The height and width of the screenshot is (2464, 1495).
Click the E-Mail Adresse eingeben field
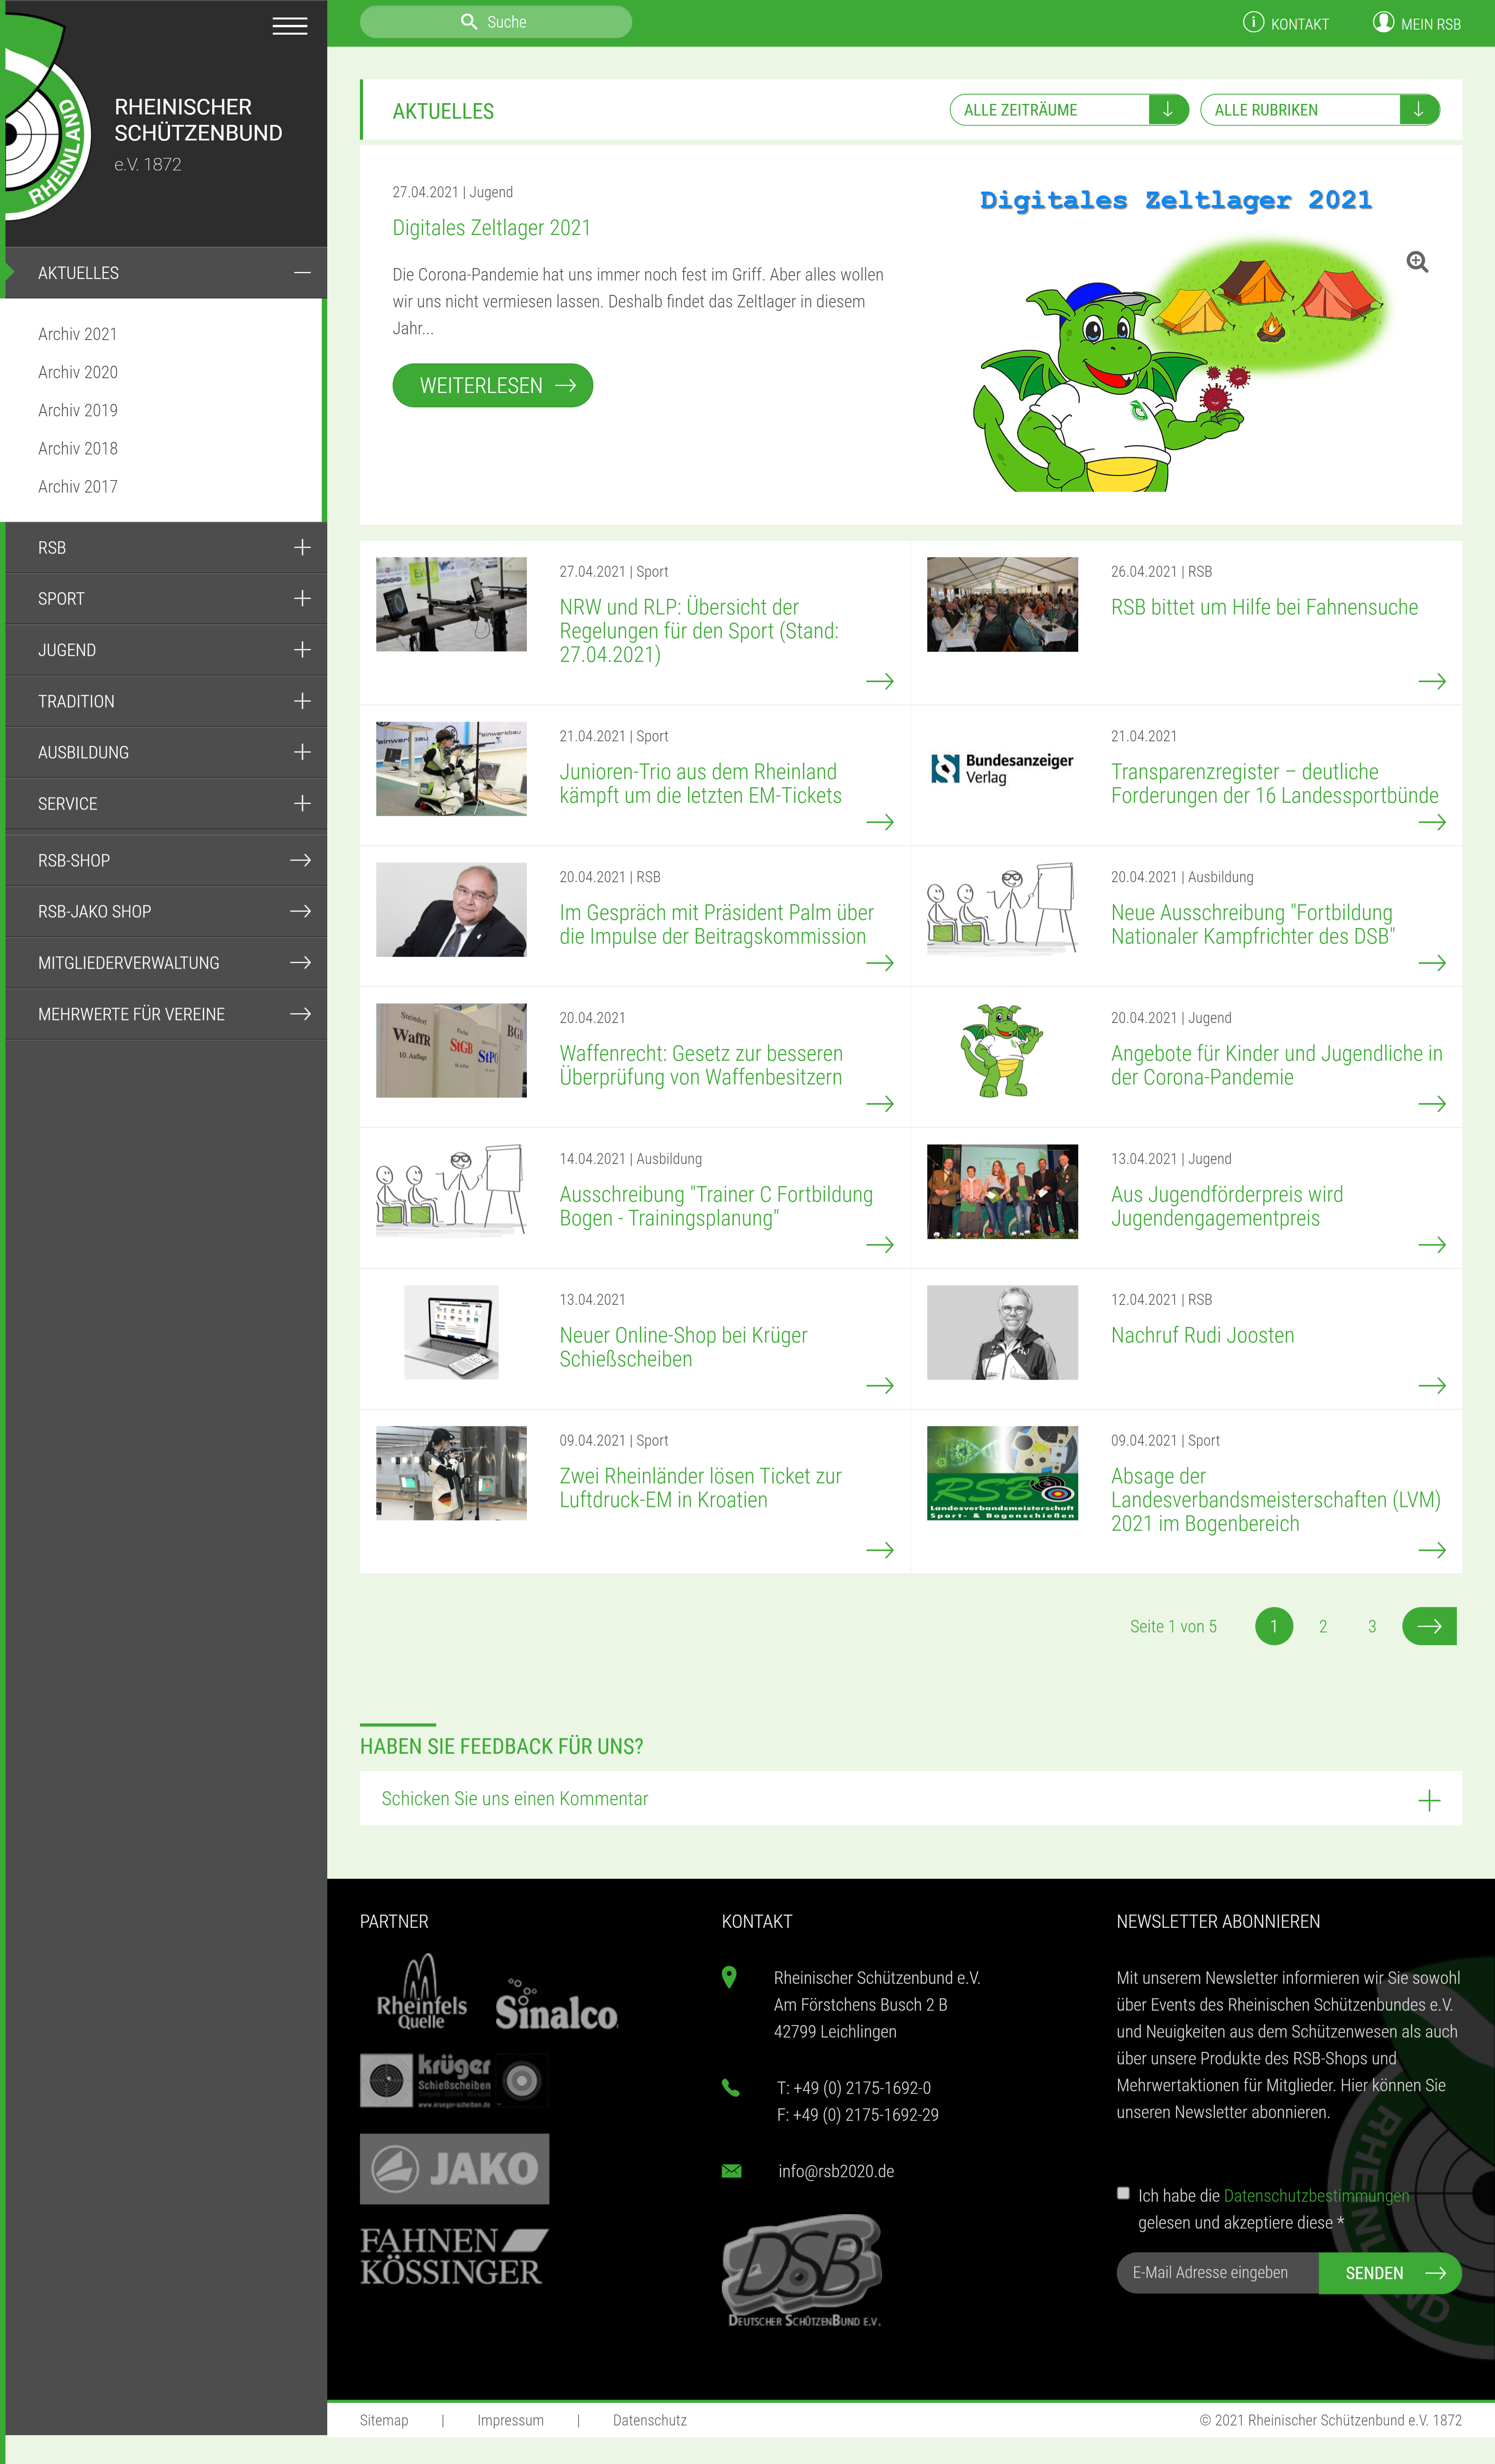[1218, 2273]
